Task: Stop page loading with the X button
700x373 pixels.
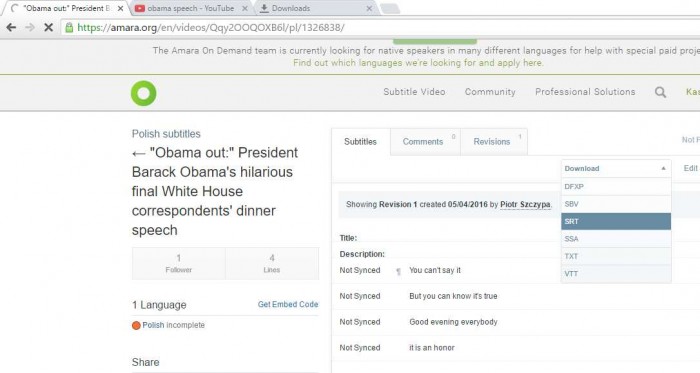Action: pyautogui.click(x=49, y=28)
